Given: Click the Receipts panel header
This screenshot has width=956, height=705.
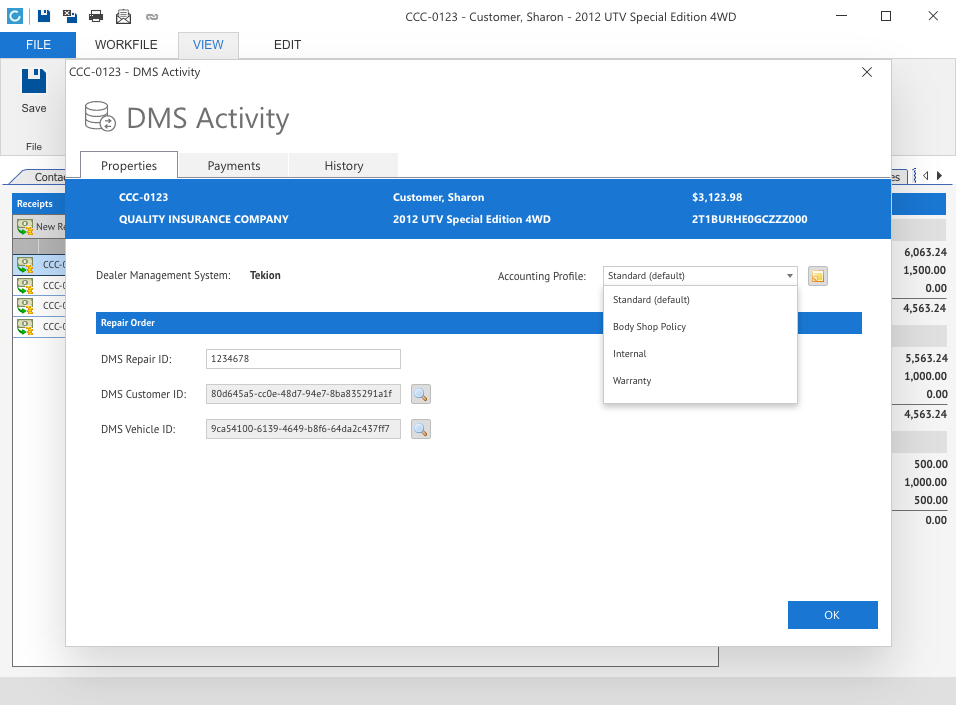Looking at the screenshot, I should point(38,204).
